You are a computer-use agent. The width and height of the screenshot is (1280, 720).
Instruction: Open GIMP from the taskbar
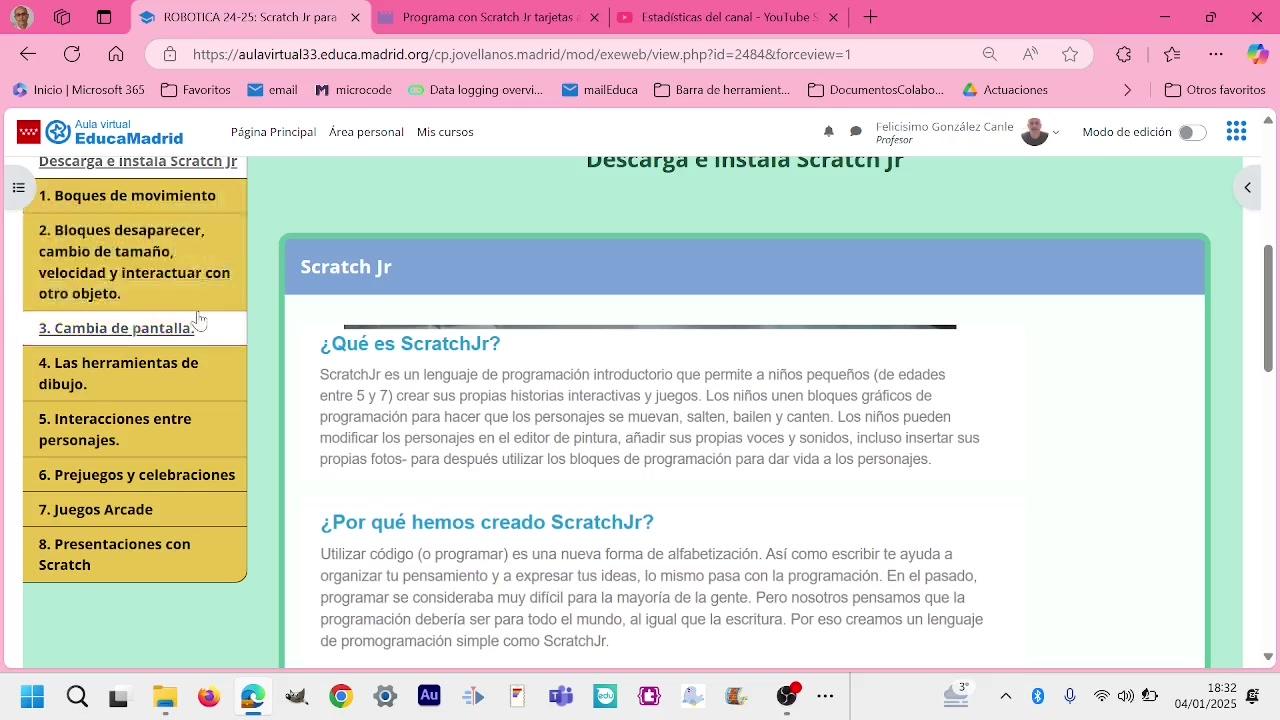(296, 697)
